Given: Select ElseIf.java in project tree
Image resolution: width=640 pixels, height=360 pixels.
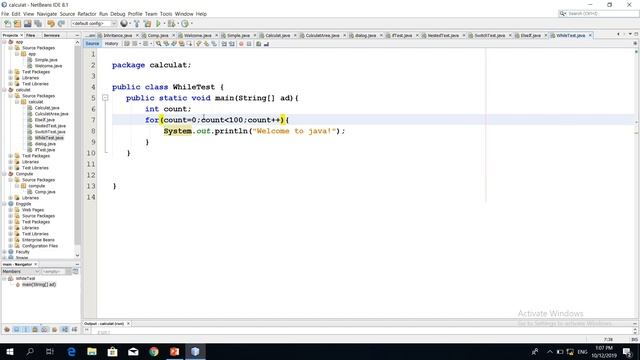Looking at the screenshot, I should coord(44,120).
